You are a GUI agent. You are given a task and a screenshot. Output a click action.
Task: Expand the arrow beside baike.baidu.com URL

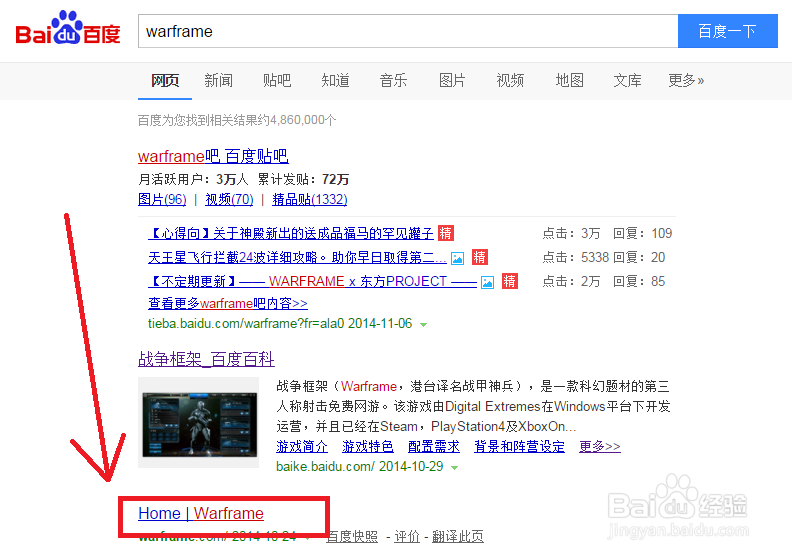pyautogui.click(x=455, y=468)
